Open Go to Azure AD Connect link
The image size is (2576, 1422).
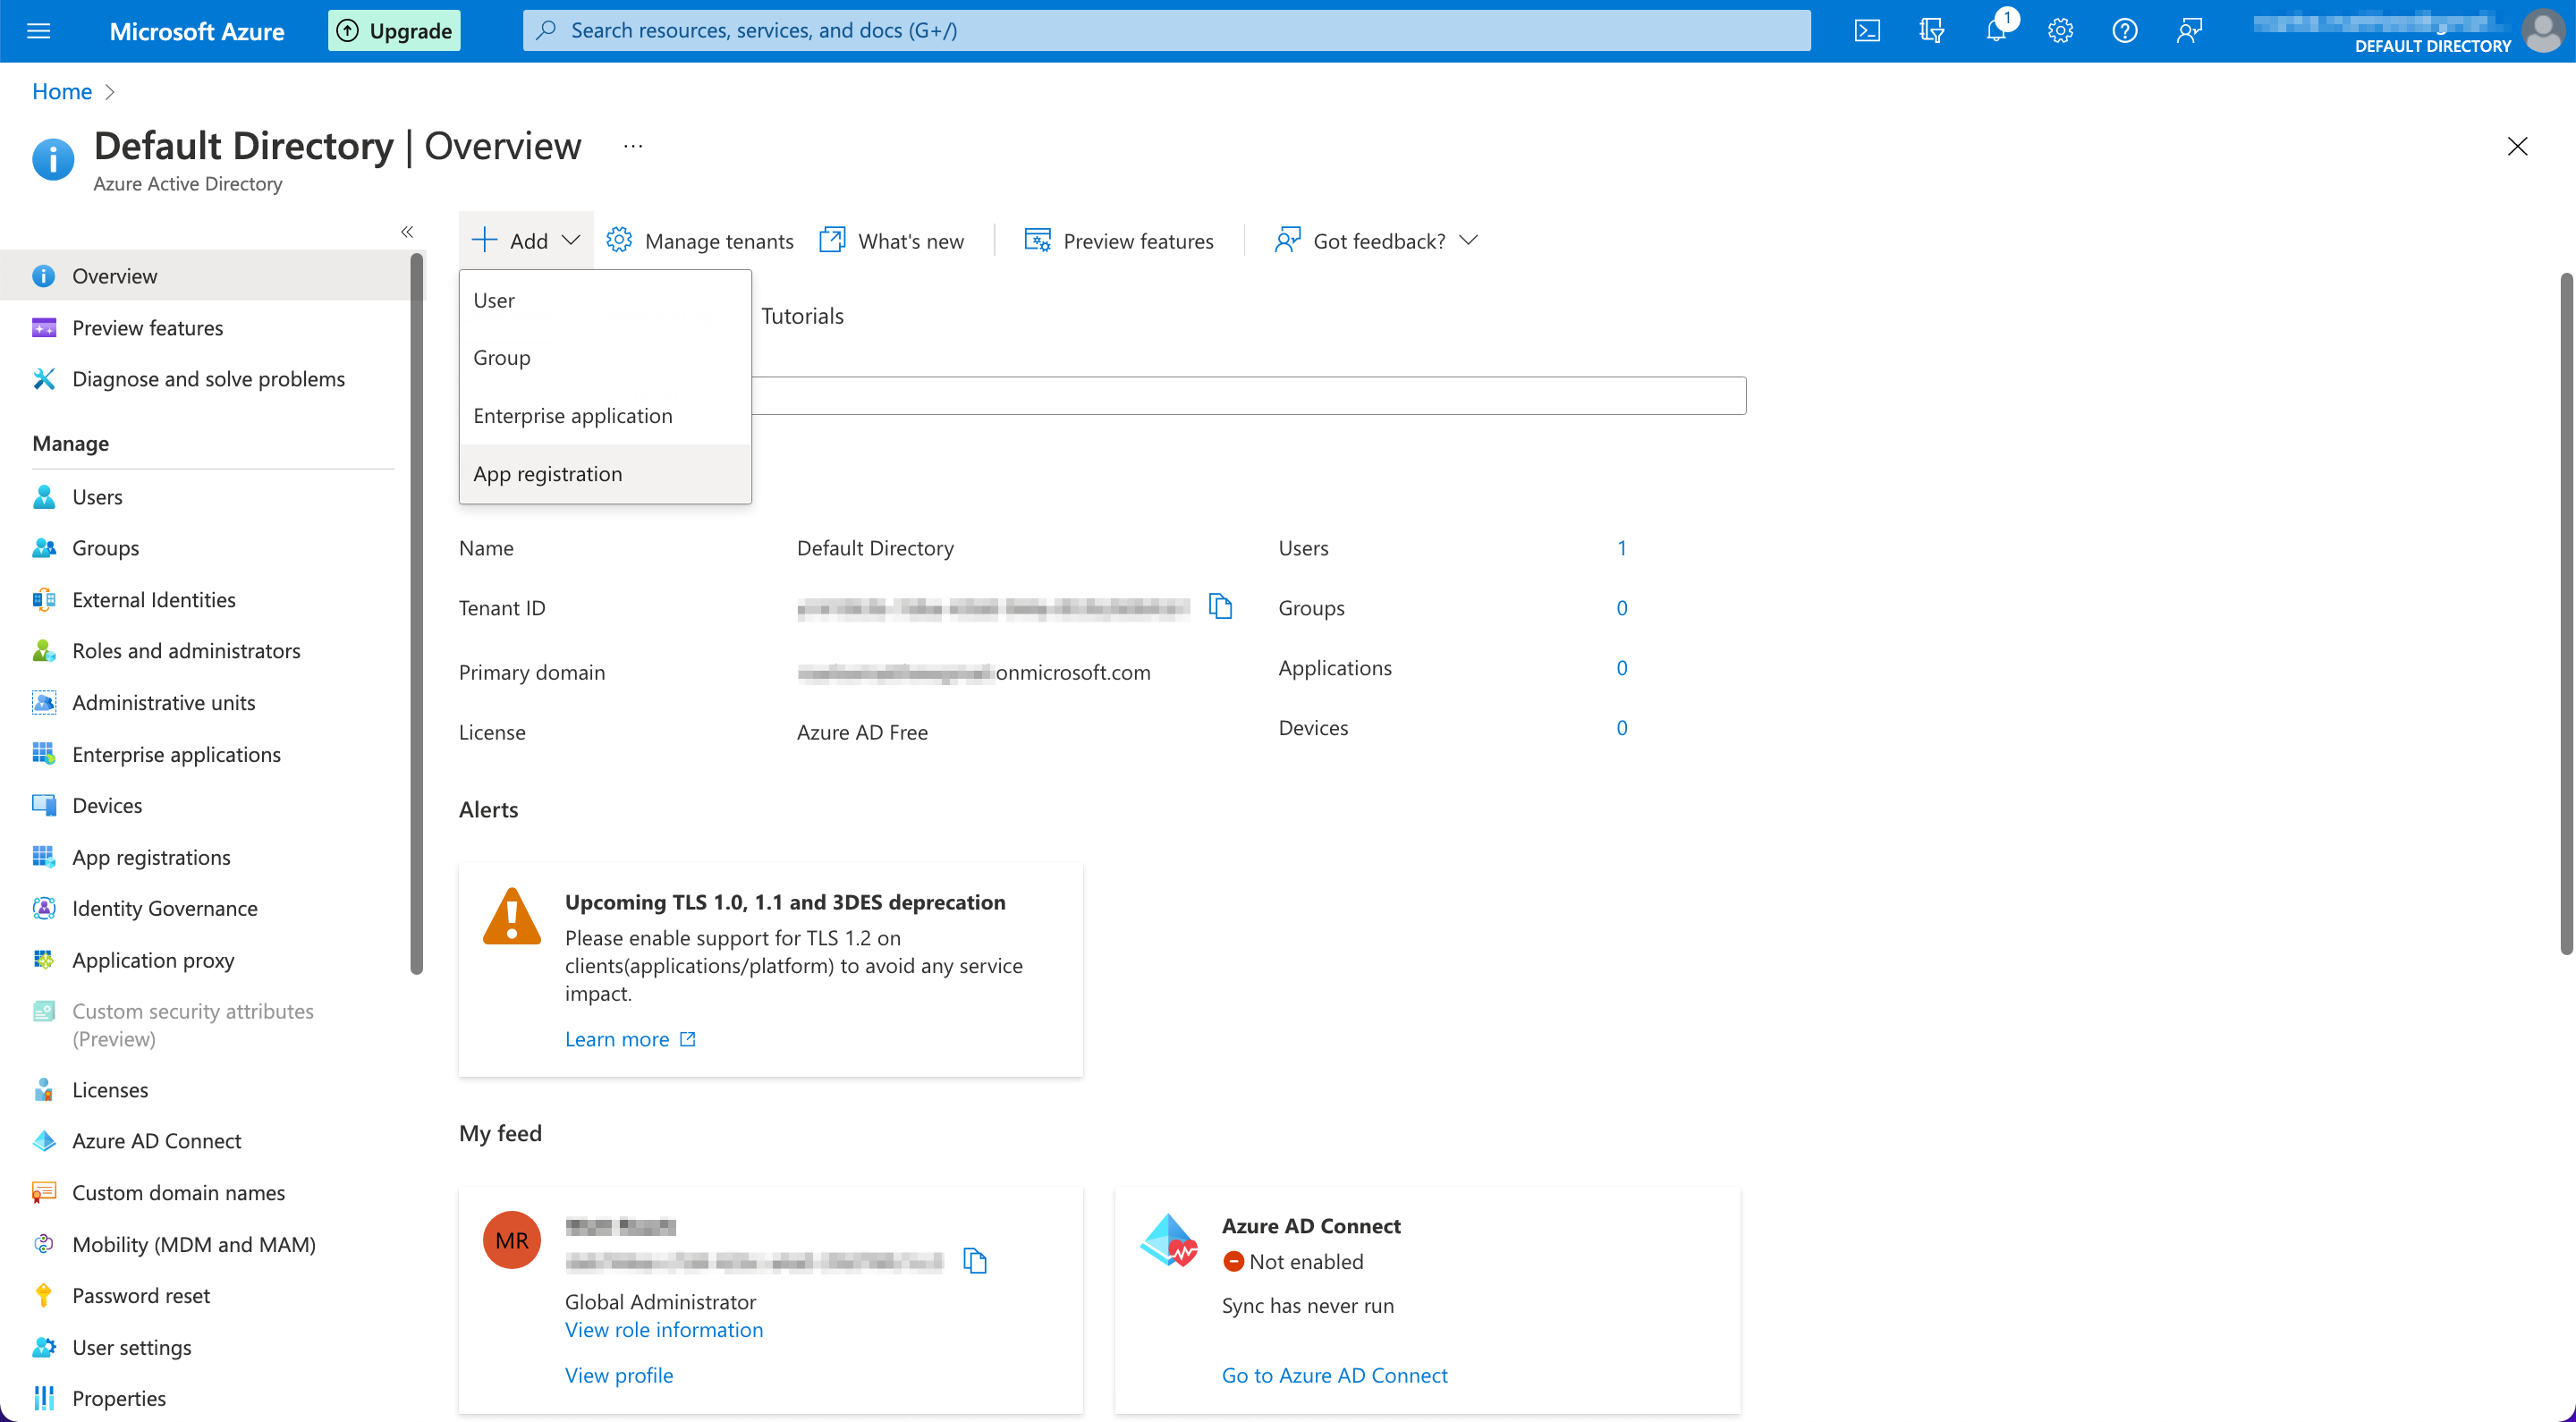point(1334,1375)
